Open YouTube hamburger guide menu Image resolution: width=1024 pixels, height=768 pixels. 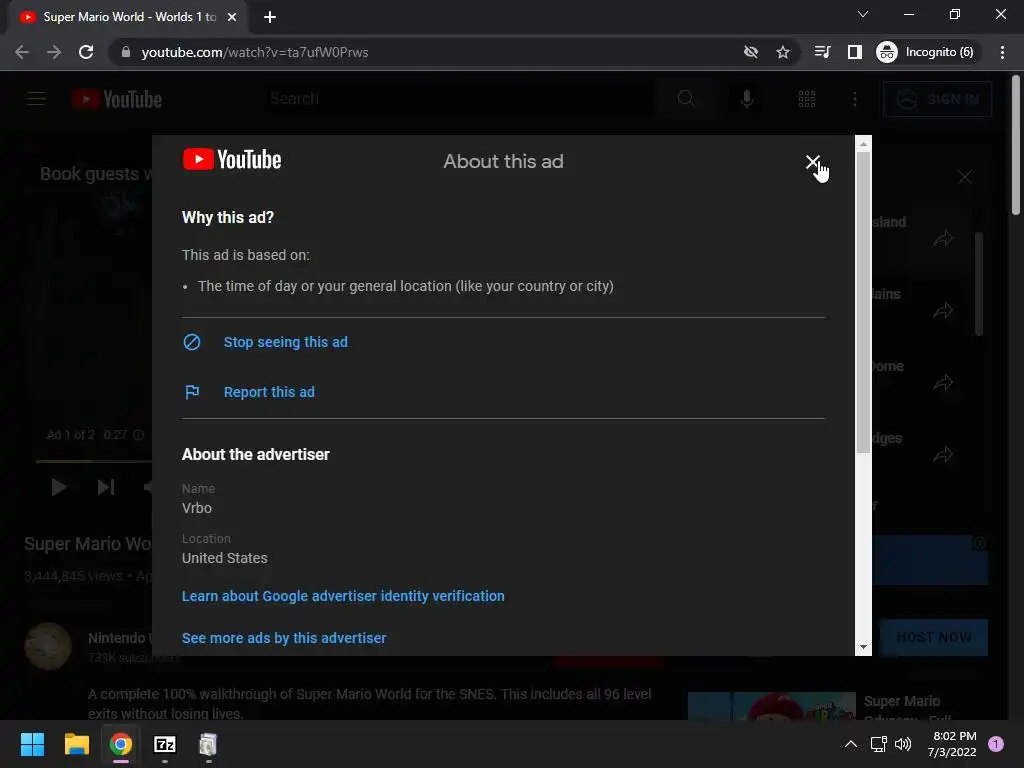[36, 99]
